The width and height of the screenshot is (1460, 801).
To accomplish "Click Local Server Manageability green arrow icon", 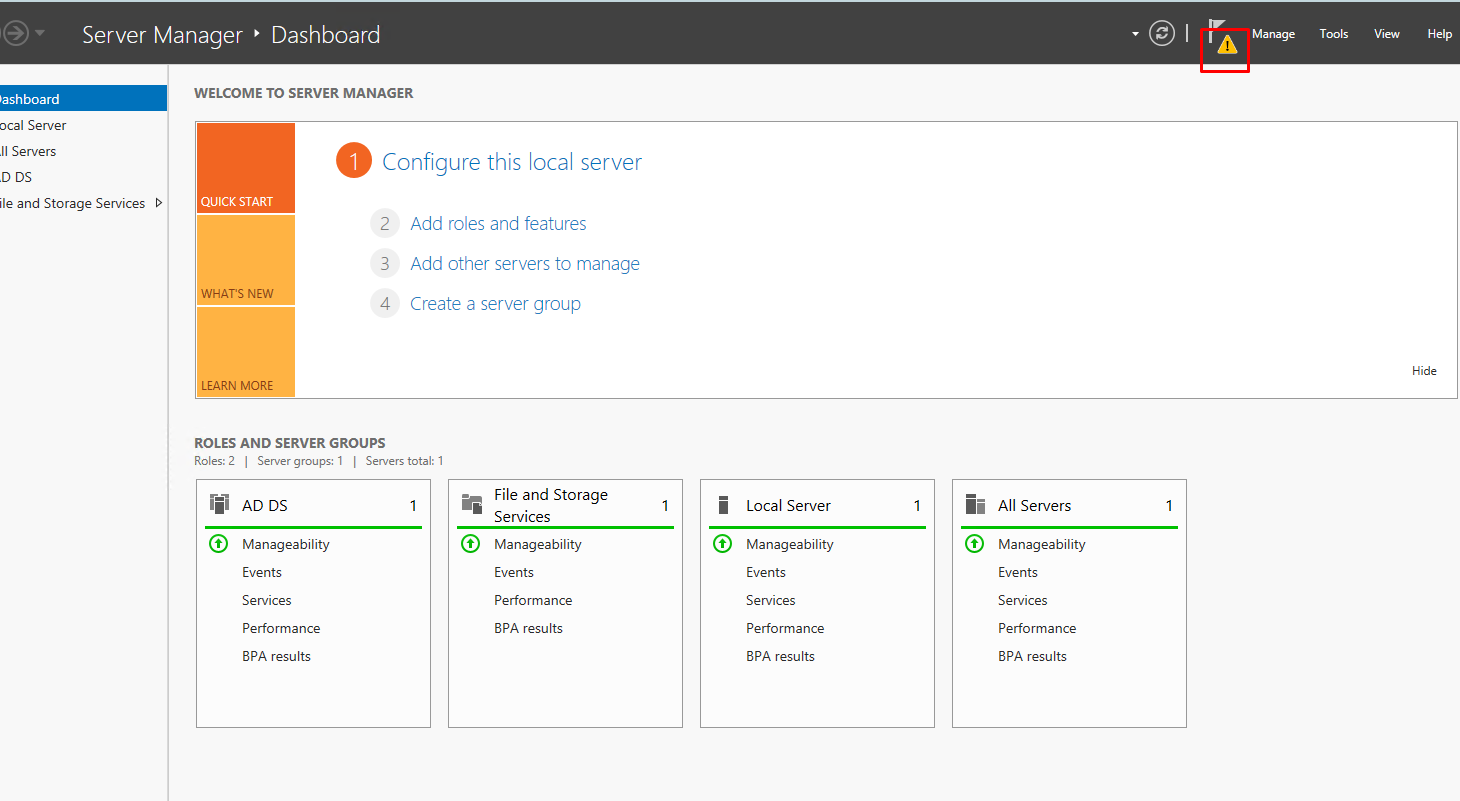I will (722, 544).
